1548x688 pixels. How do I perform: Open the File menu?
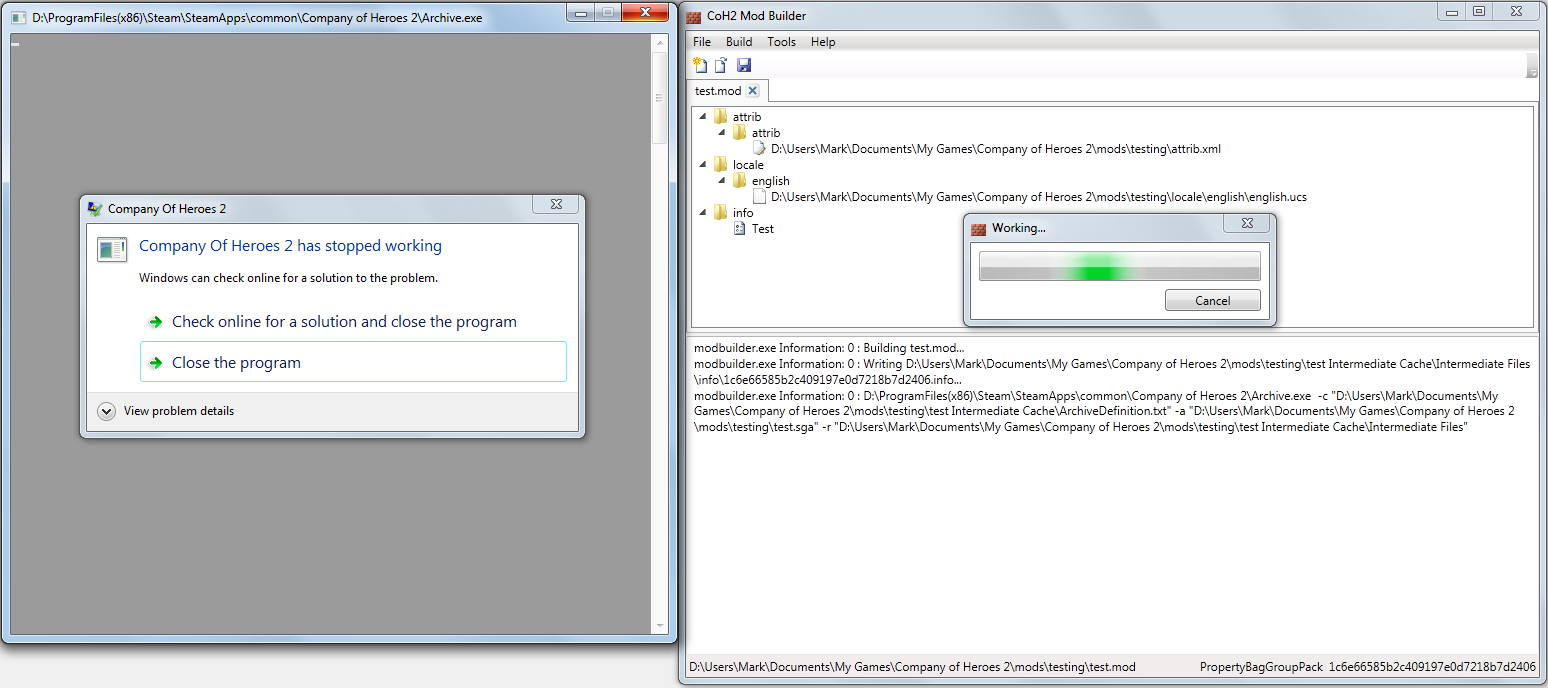[x=702, y=42]
